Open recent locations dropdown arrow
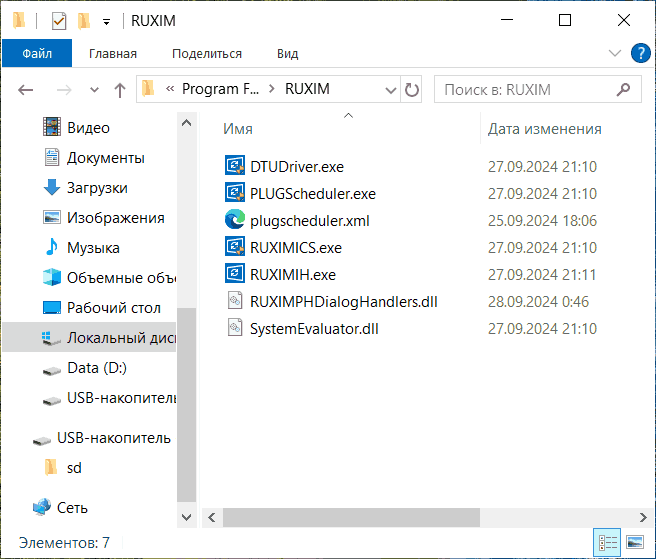 pyautogui.click(x=94, y=90)
